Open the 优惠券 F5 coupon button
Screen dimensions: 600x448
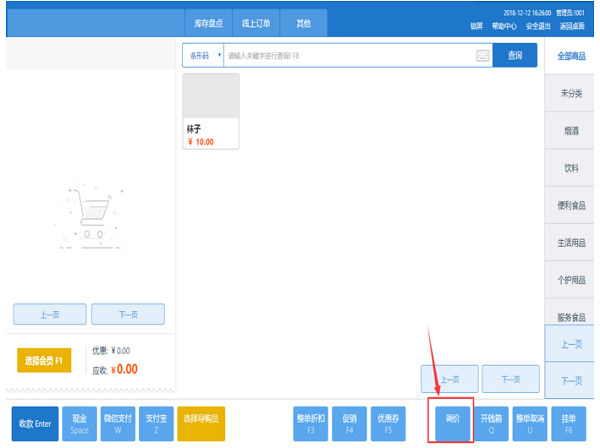[x=388, y=424]
